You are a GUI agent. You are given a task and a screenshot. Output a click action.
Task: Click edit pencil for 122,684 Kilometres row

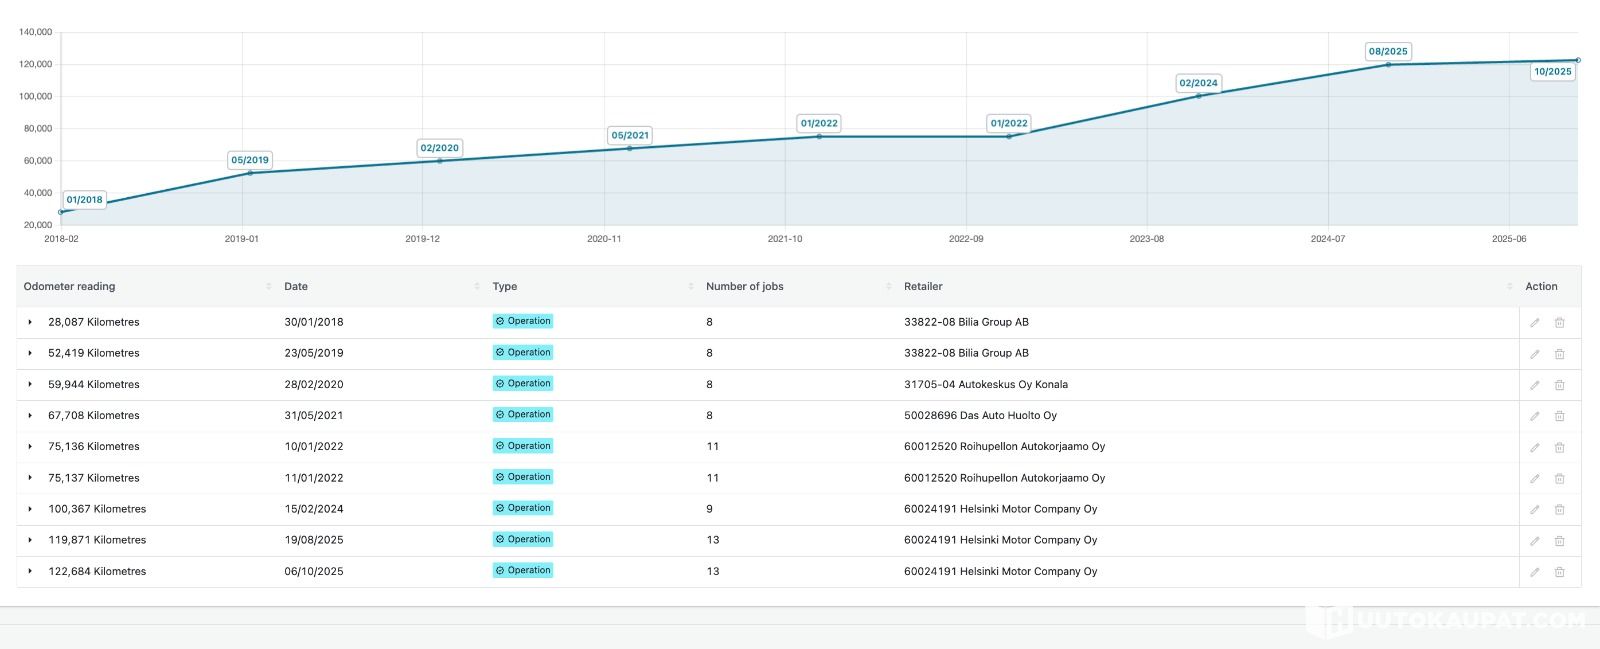point(1534,572)
